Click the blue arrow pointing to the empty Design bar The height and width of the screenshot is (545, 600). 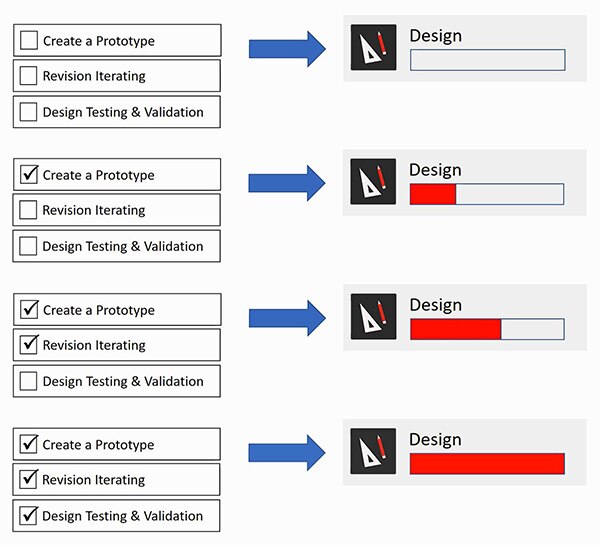point(287,47)
